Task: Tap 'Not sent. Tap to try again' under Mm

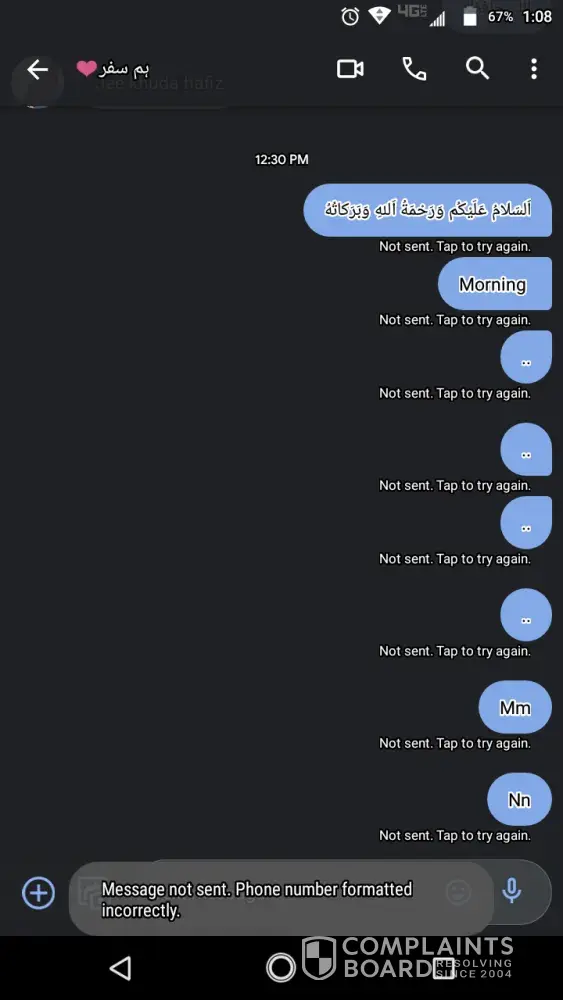Action: [x=455, y=743]
